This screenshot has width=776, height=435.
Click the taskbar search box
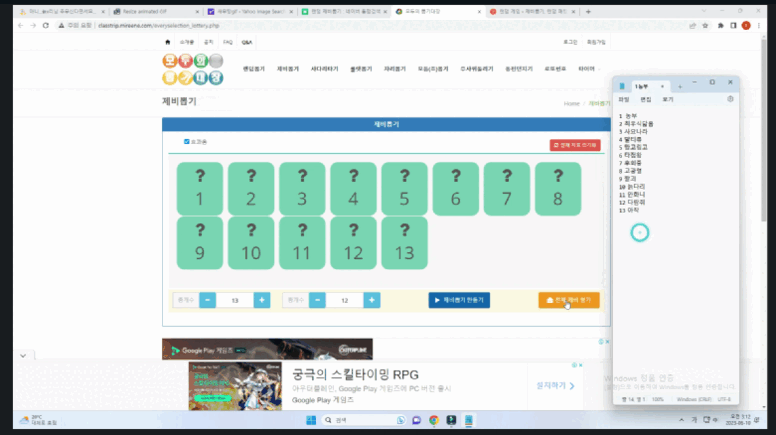click(365, 420)
